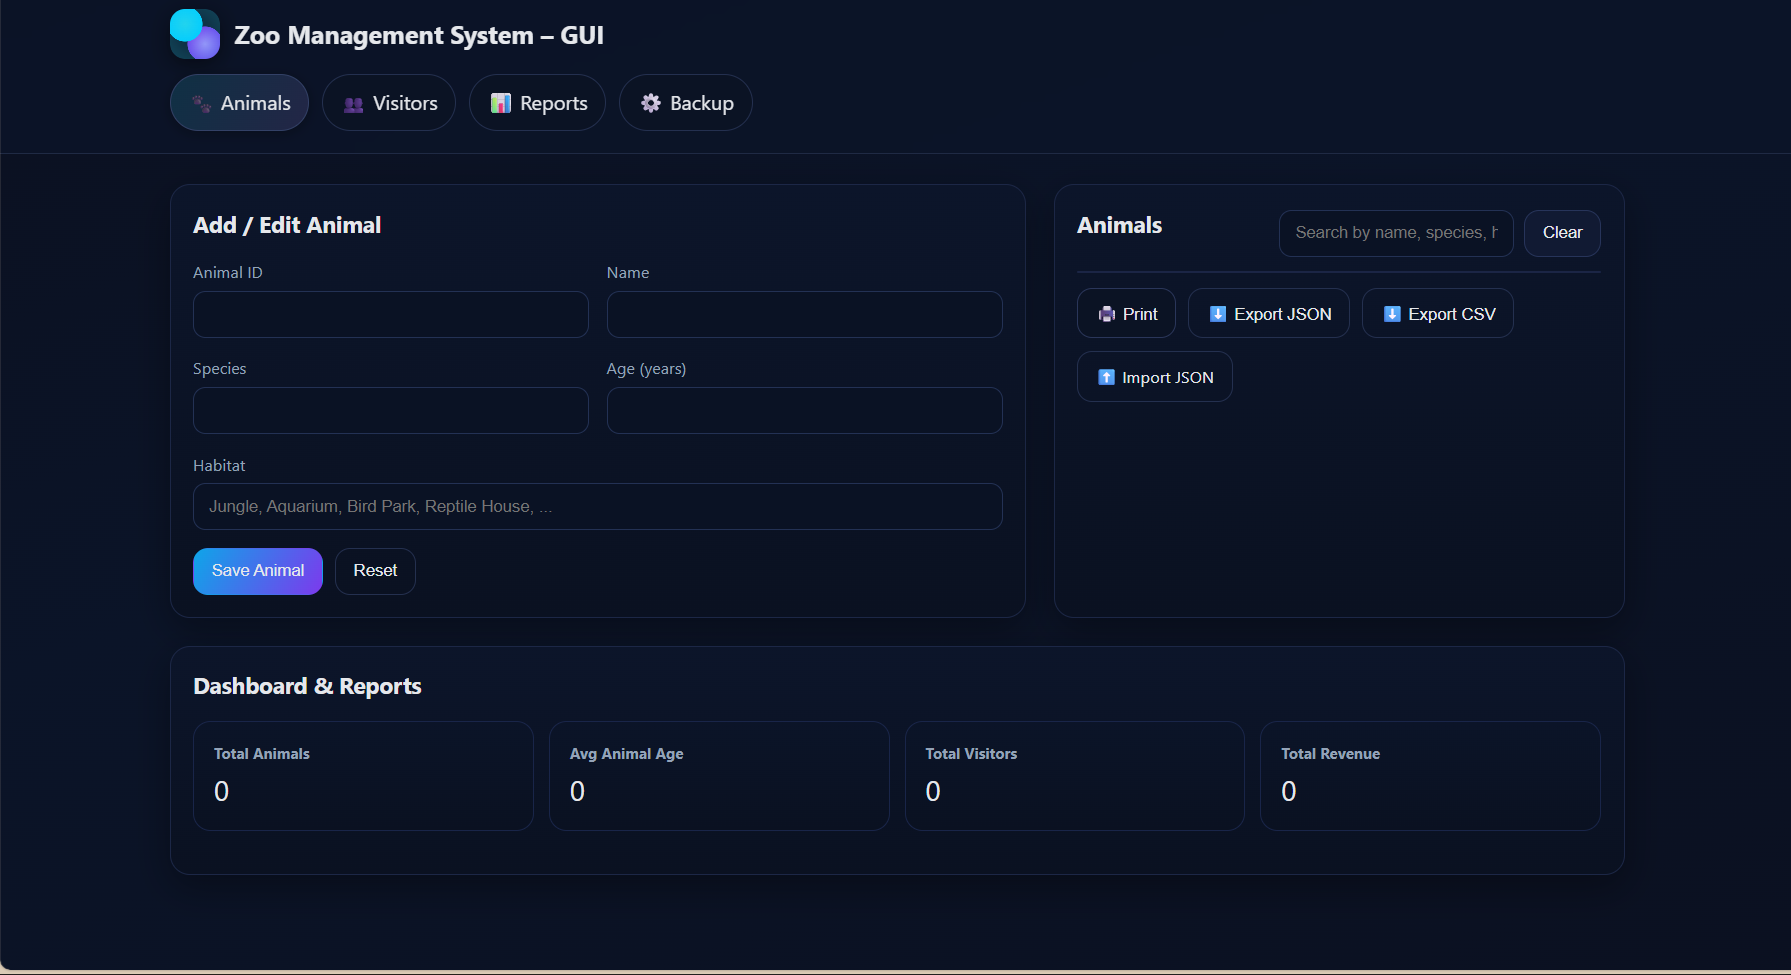
Task: Focus the animals search box
Action: pyautogui.click(x=1395, y=233)
